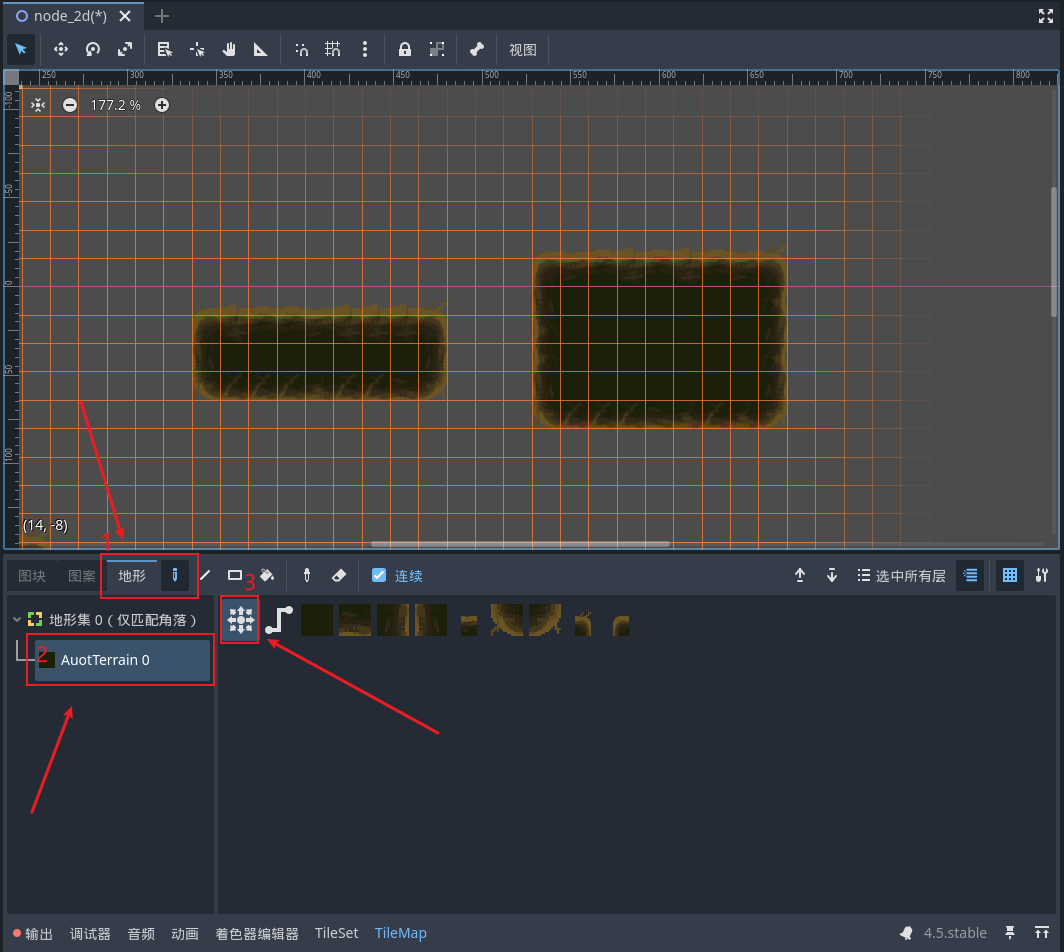Collapse the 地形集 0 tree node
1064x952 pixels.
pos(17,620)
